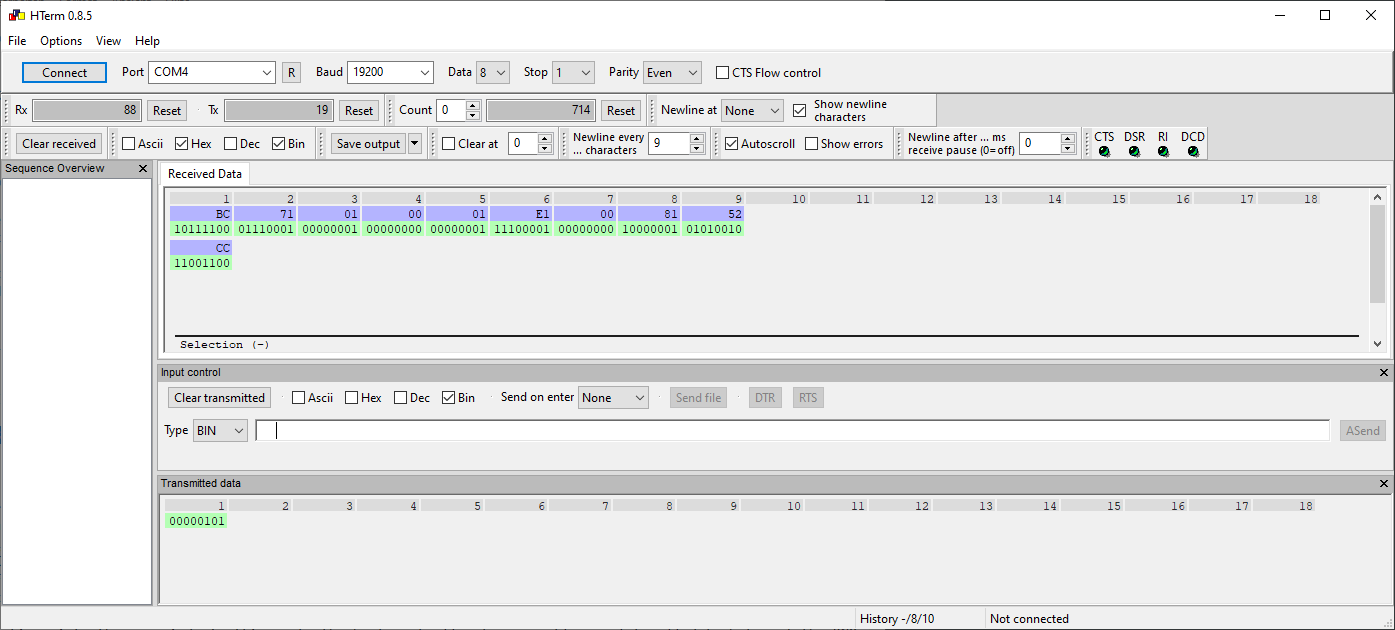Open the Newline at None dropdown
This screenshot has height=630, width=1395.
(x=752, y=111)
